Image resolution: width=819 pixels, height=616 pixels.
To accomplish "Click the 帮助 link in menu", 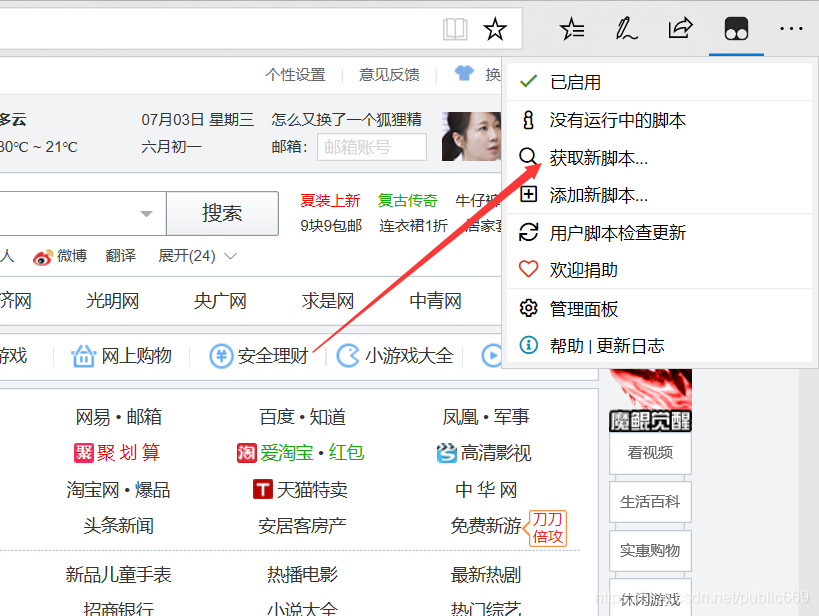I will (x=566, y=345).
